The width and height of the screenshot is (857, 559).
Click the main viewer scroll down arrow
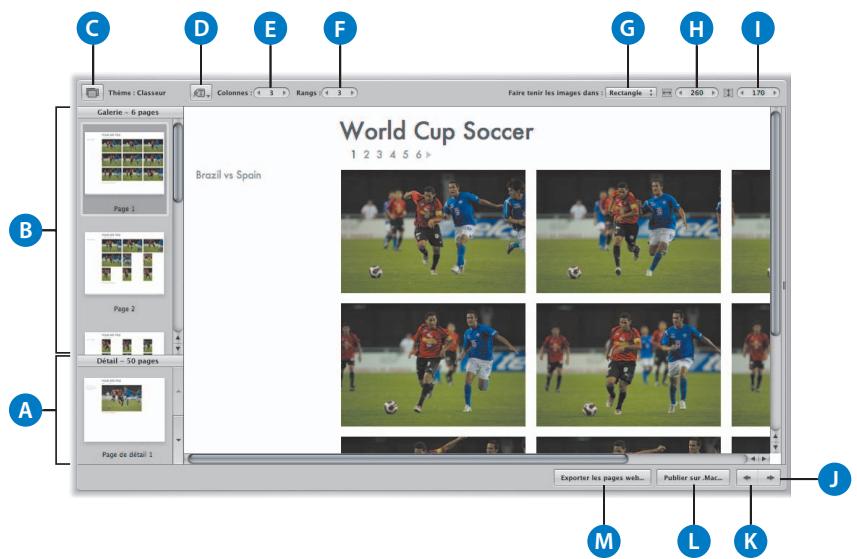(775, 446)
